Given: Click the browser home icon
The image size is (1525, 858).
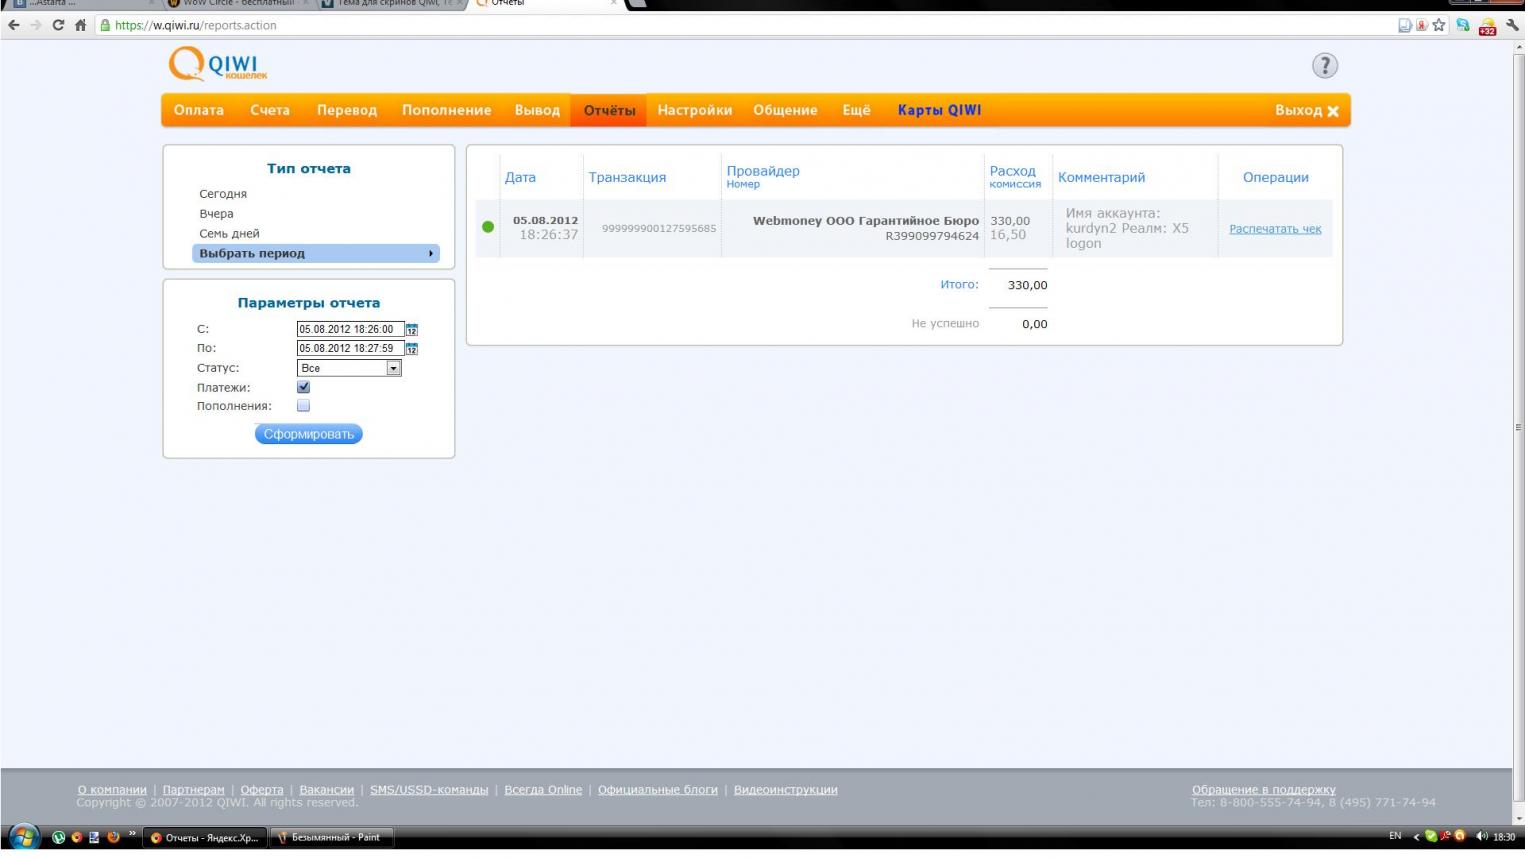Looking at the screenshot, I should (x=81, y=25).
